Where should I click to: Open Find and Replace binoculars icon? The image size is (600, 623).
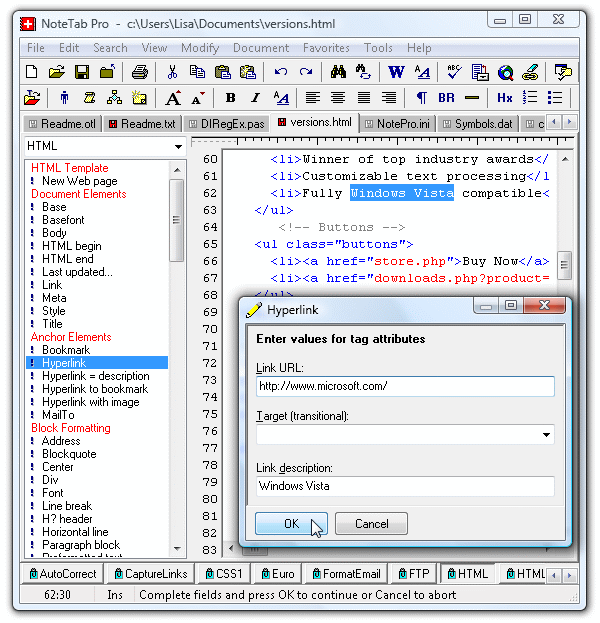coord(364,72)
